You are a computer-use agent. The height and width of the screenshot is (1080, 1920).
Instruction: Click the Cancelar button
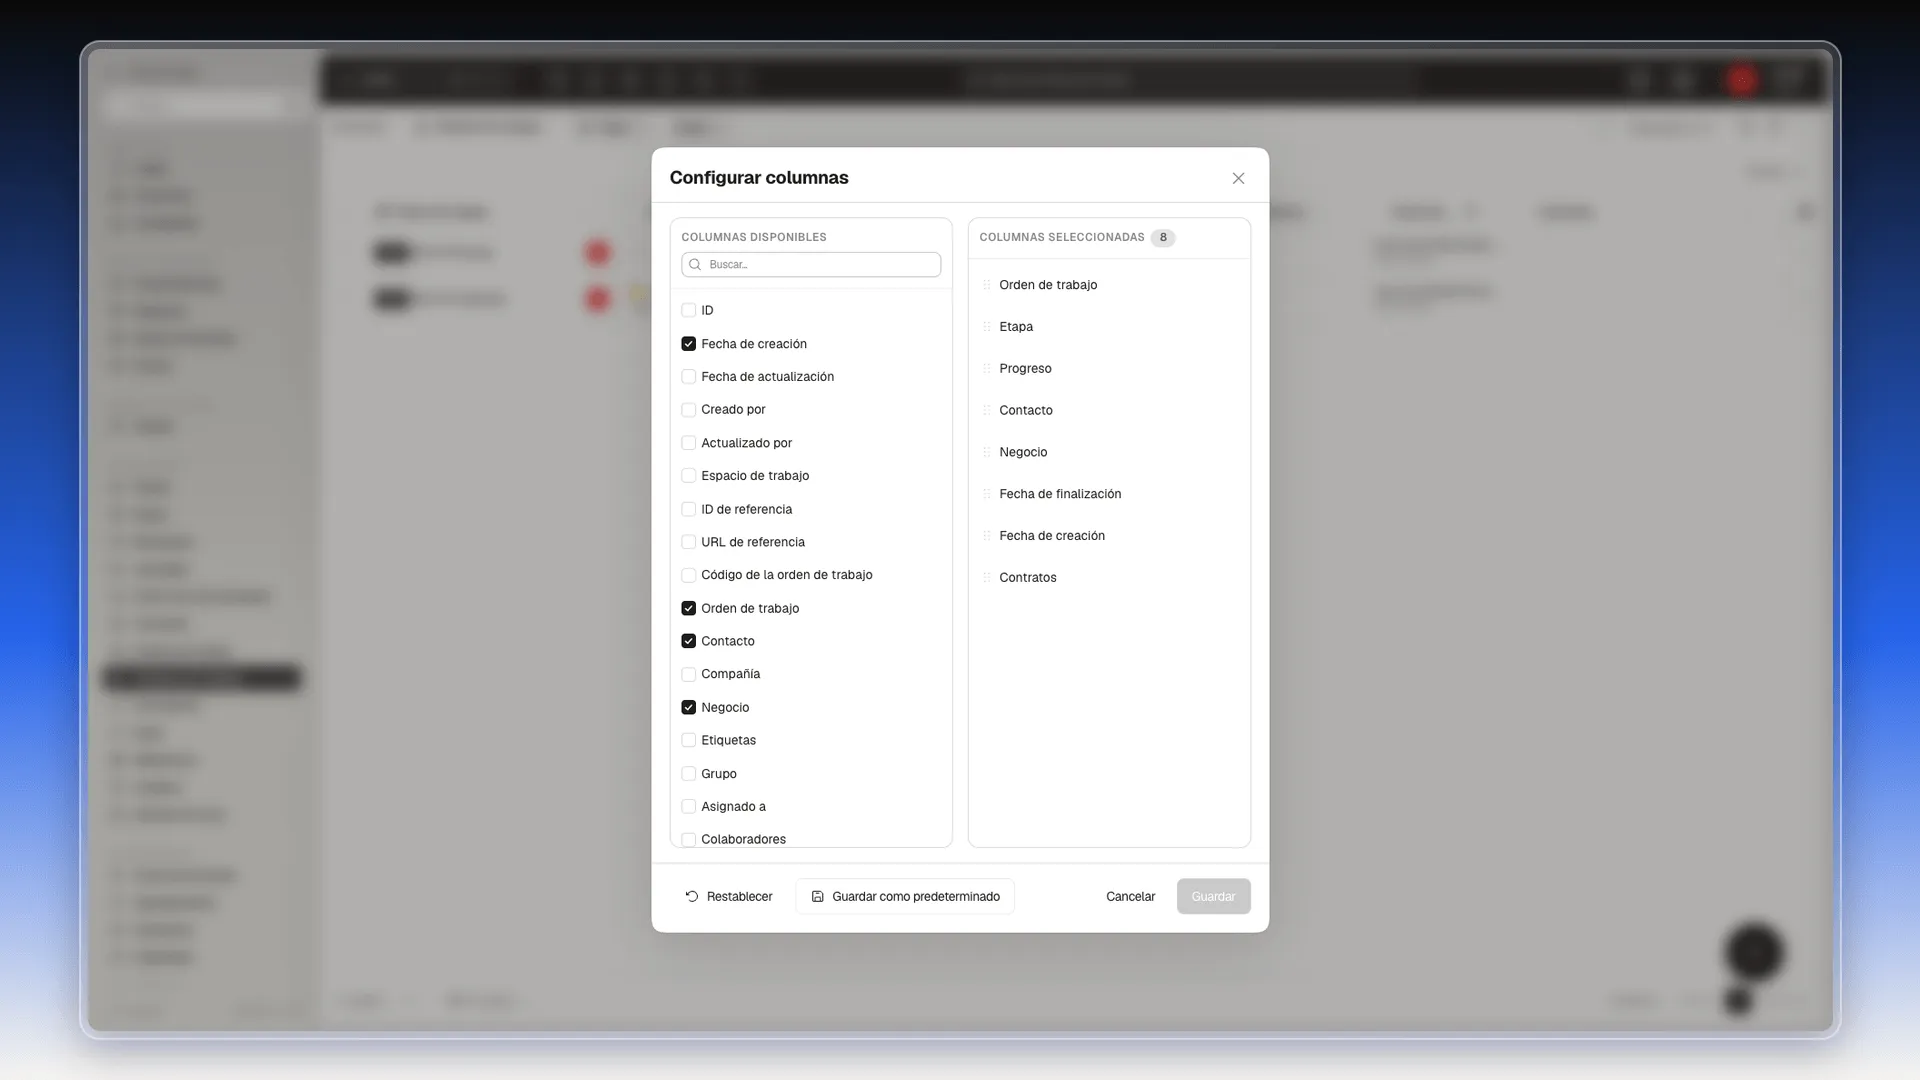click(1130, 897)
